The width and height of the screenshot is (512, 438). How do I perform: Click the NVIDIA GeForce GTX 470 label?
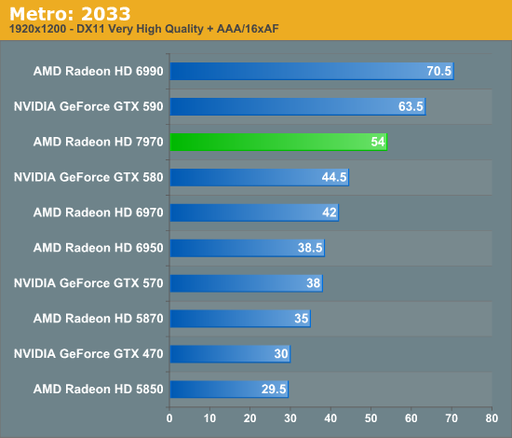click(x=89, y=354)
